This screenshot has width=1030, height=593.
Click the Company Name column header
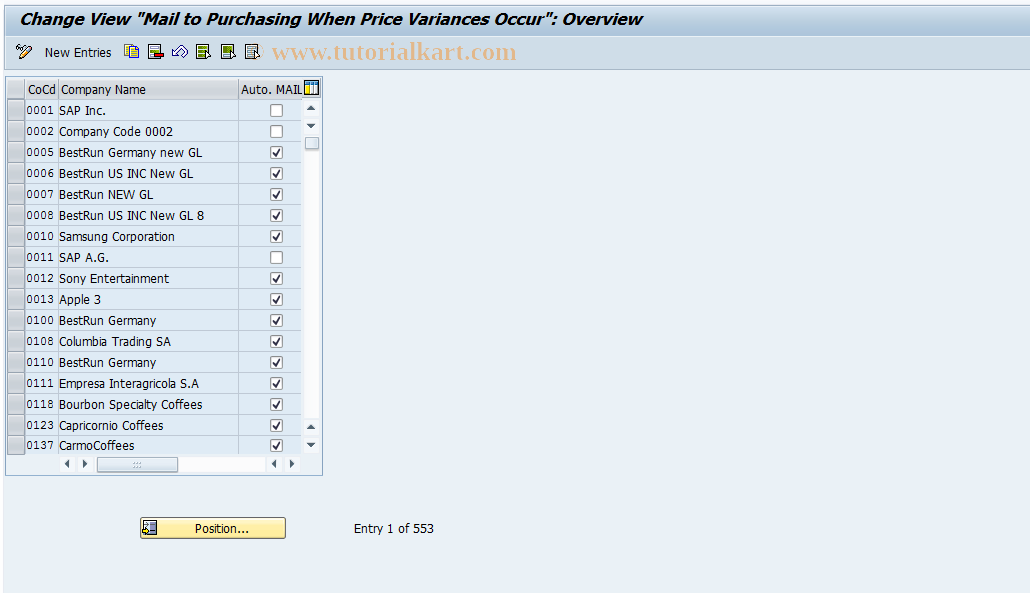pyautogui.click(x=148, y=89)
